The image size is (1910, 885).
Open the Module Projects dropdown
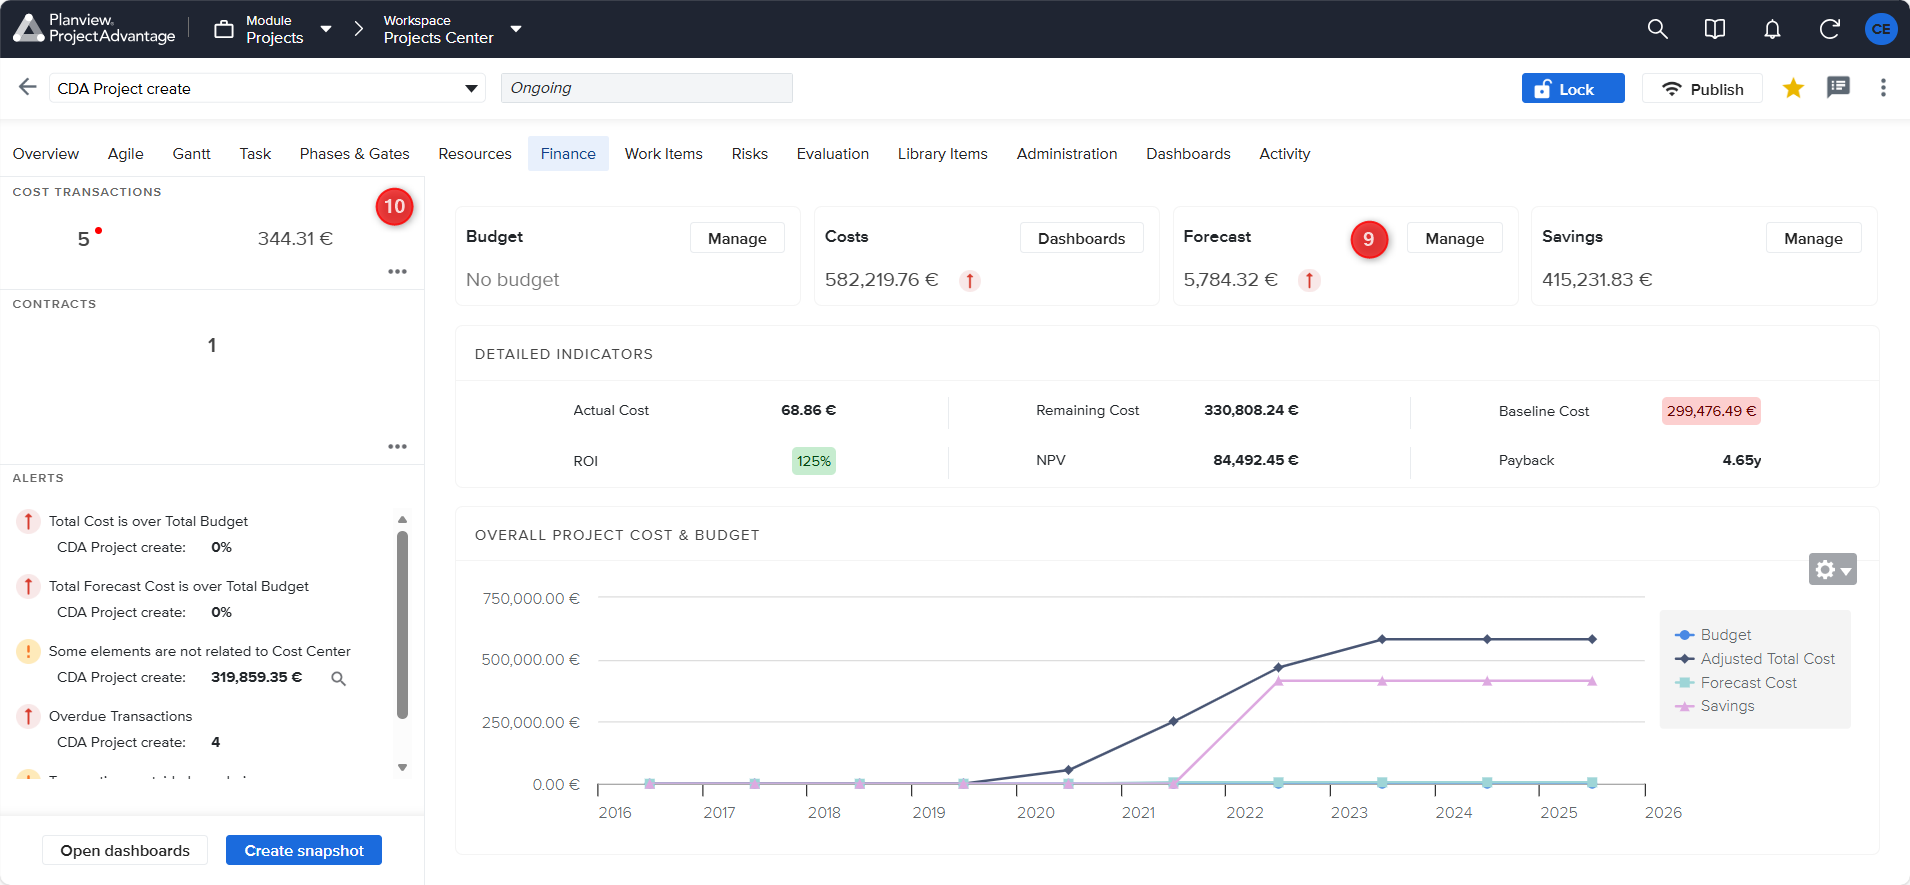coord(325,29)
